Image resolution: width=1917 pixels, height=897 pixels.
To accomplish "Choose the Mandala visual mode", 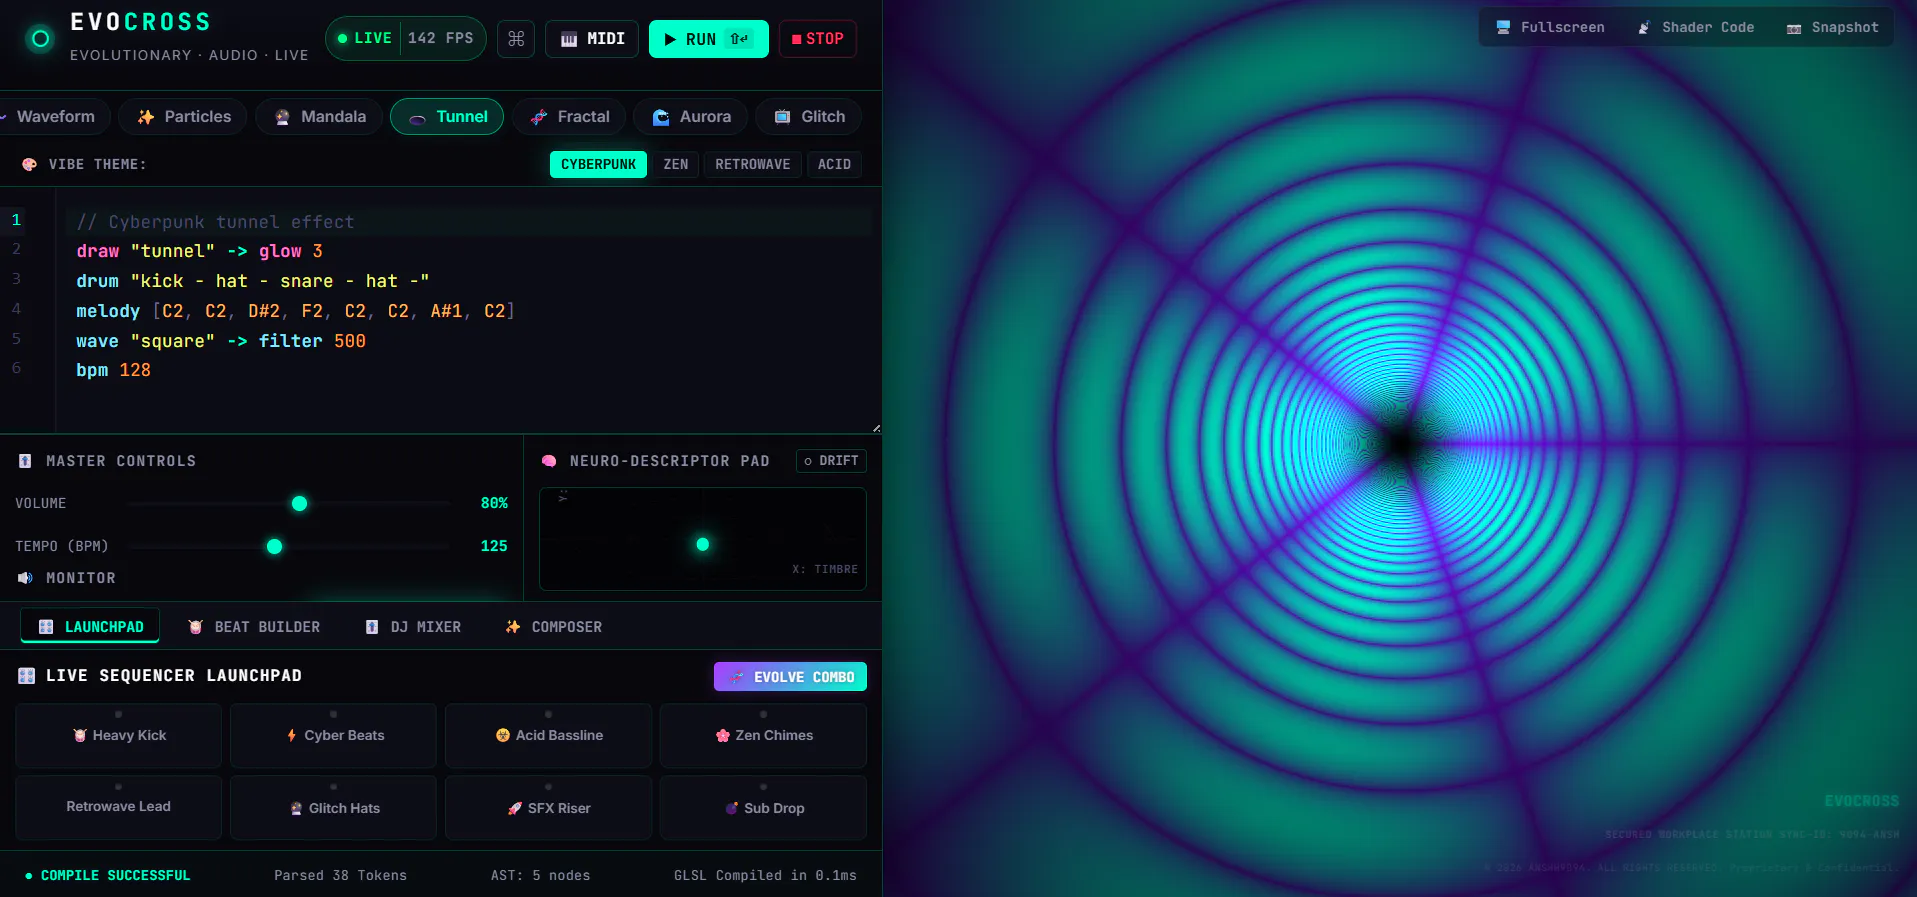I will pyautogui.click(x=320, y=117).
